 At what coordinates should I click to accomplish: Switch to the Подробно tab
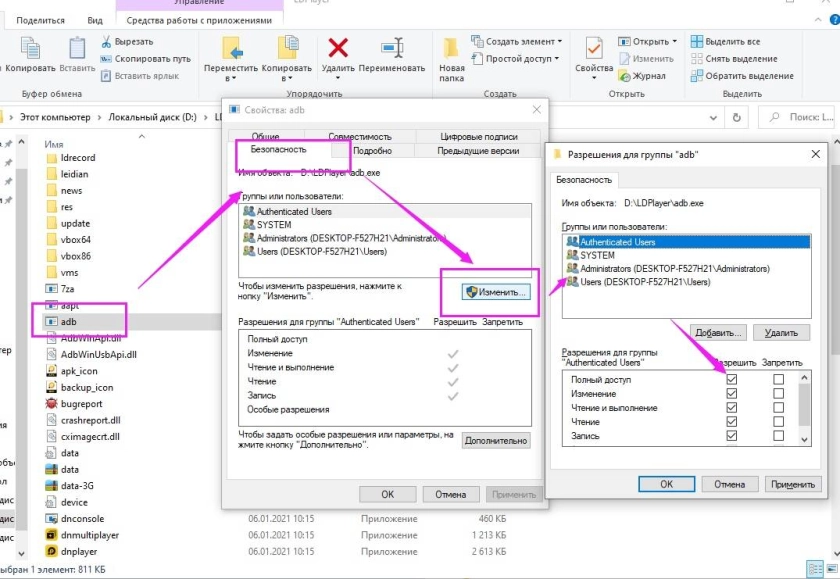coord(372,151)
